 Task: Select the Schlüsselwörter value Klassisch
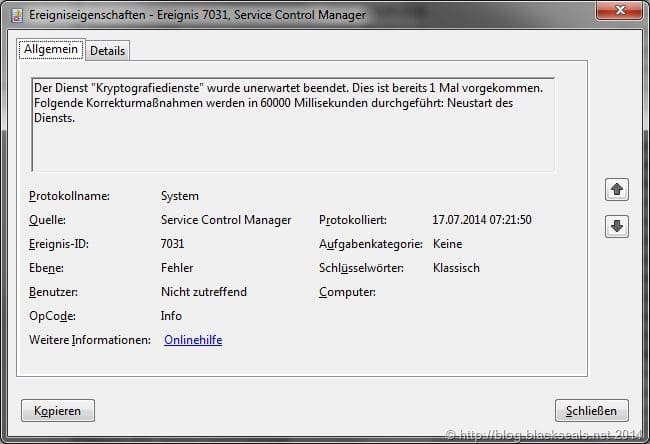point(456,268)
